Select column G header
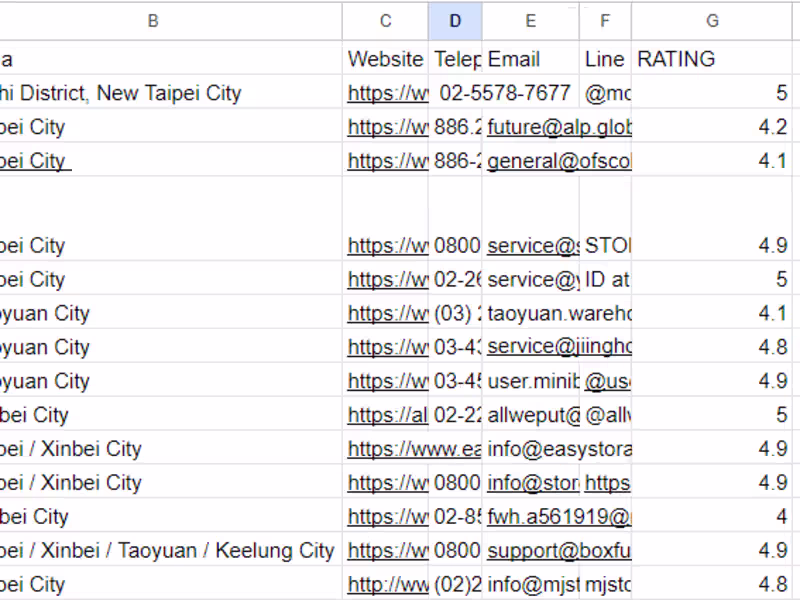 pos(712,21)
